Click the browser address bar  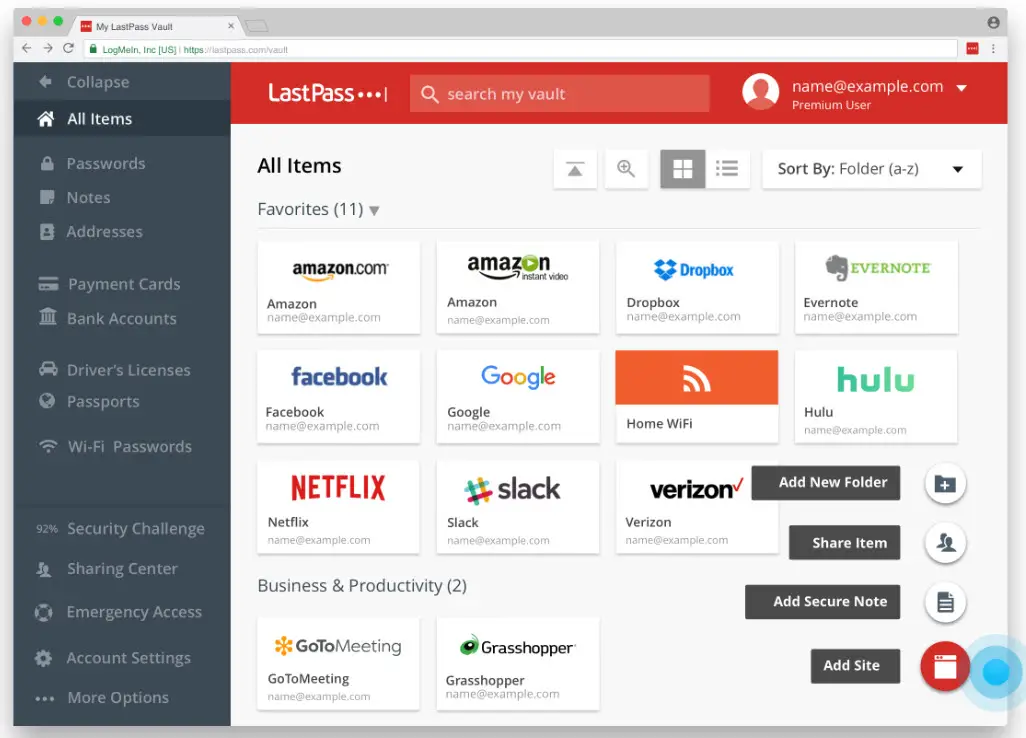click(x=521, y=49)
